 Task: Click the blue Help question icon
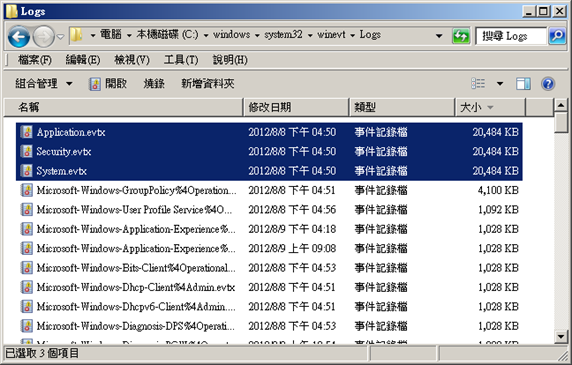pos(548,84)
